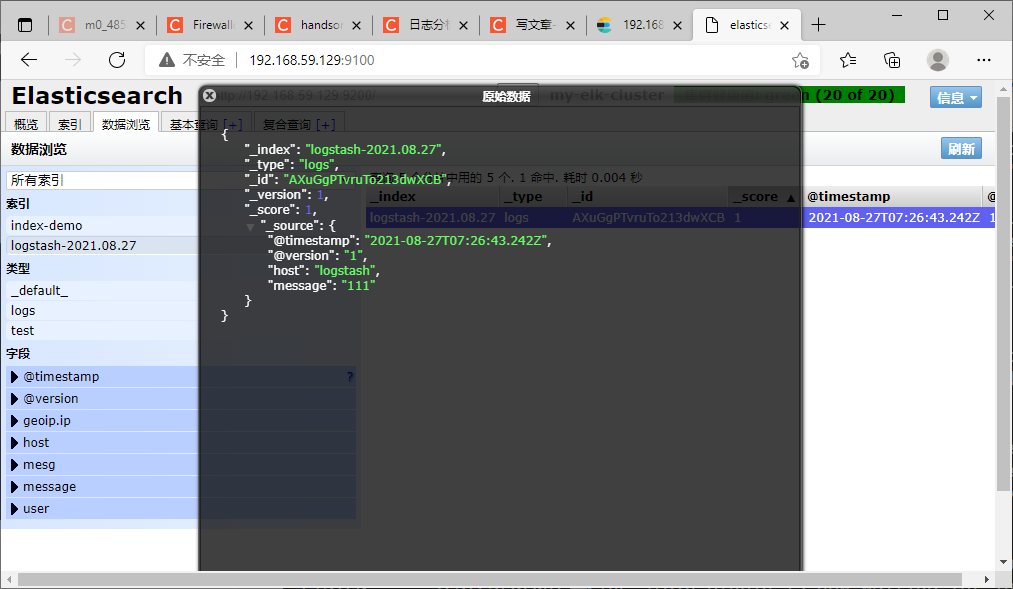Click the 刷新 refresh button

[961, 149]
